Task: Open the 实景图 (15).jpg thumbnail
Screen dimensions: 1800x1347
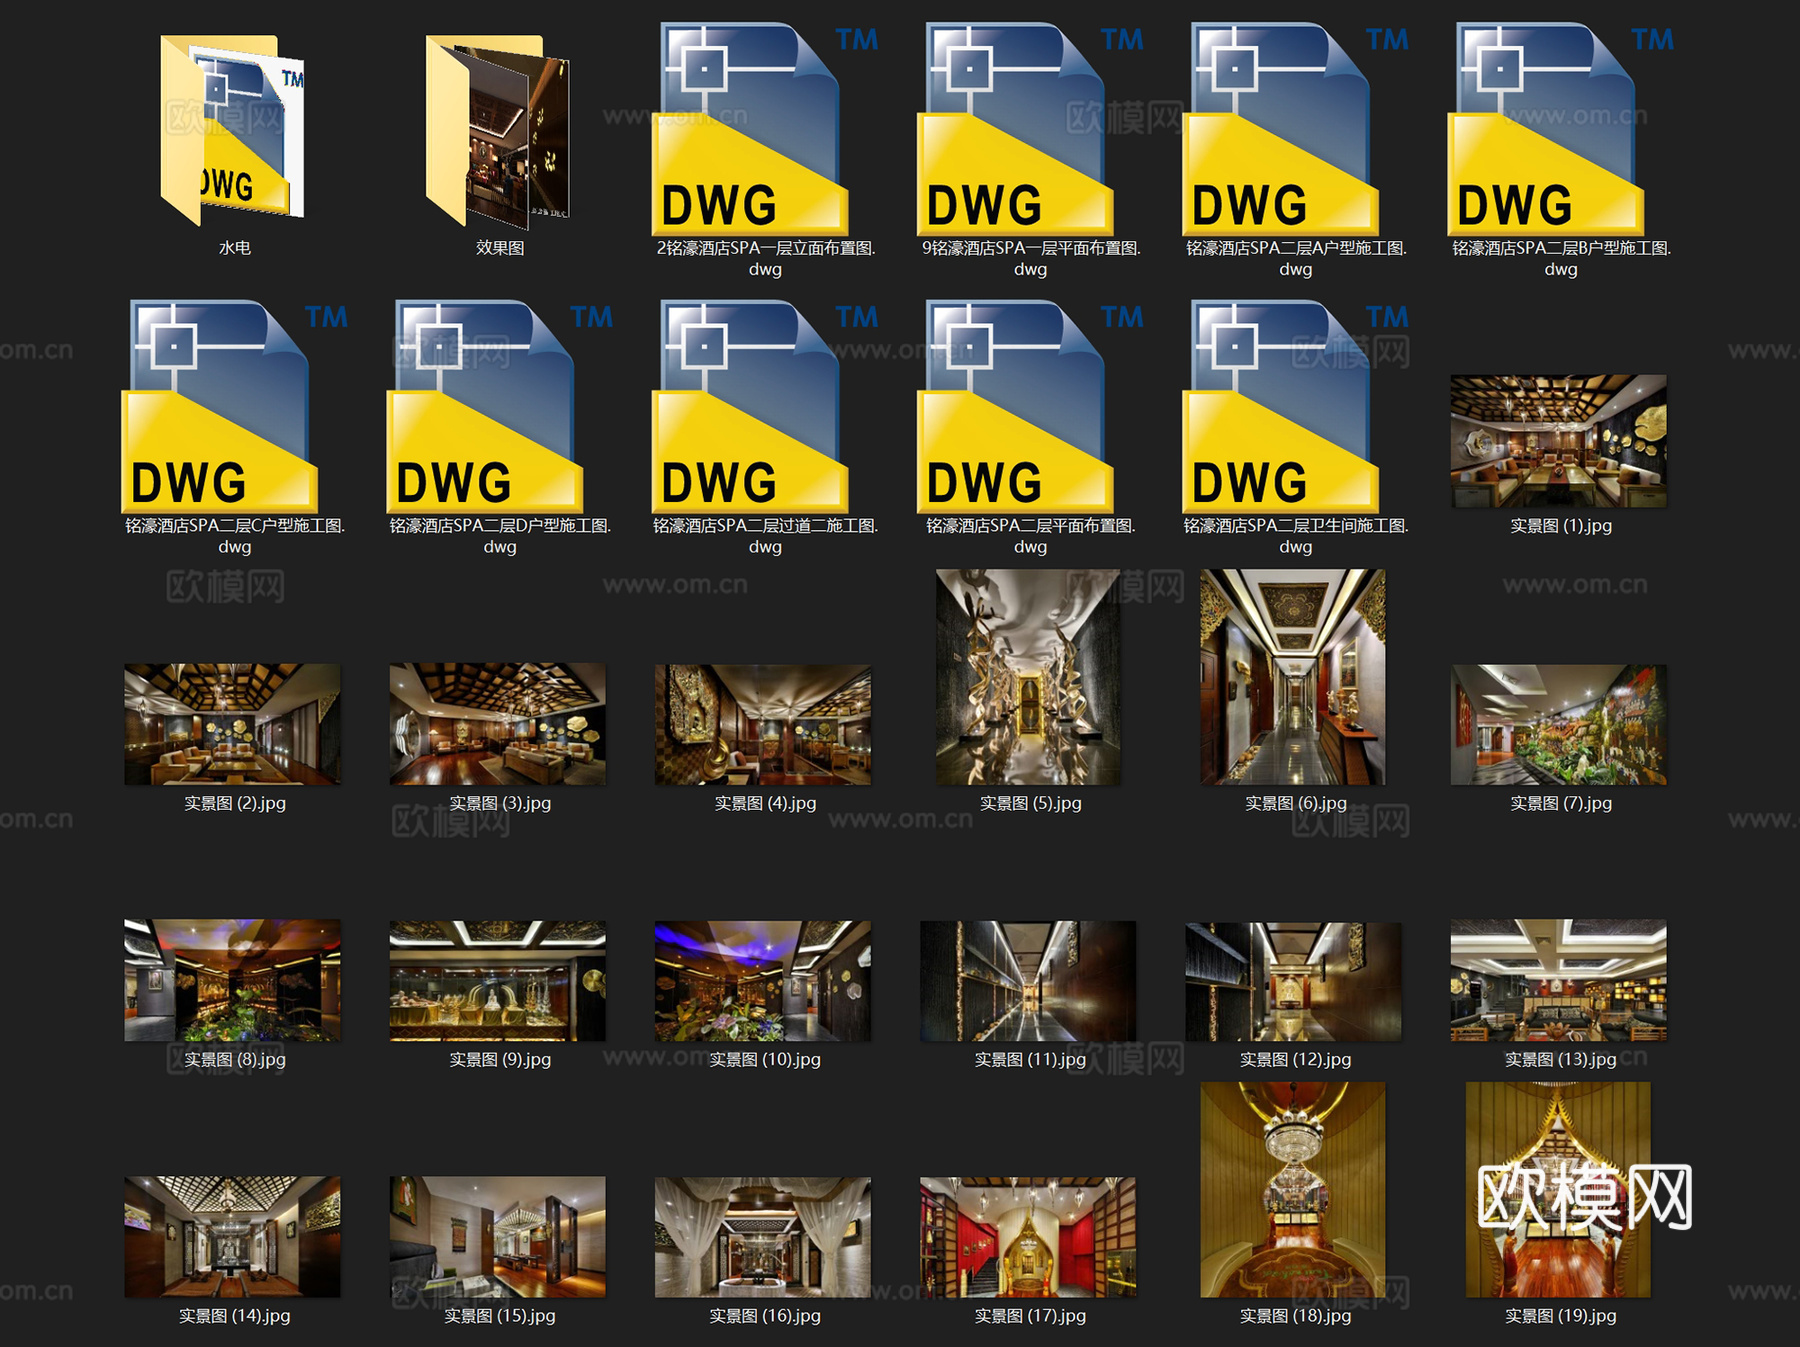Action: (x=498, y=1237)
